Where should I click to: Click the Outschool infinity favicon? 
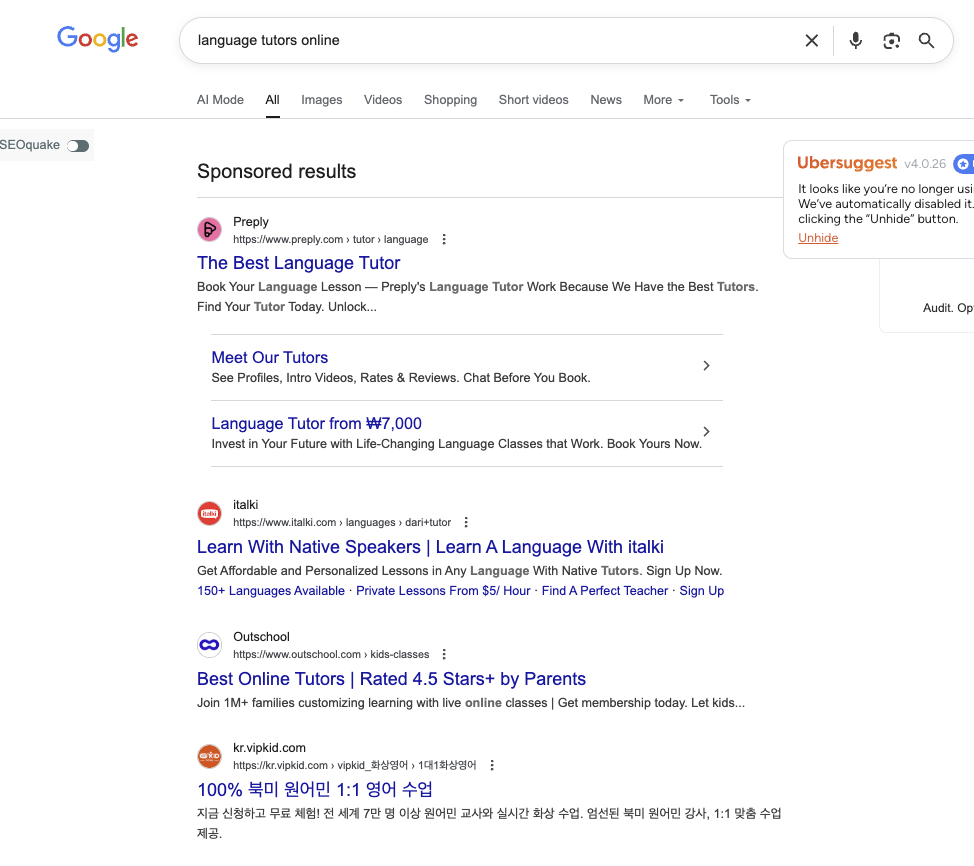[209, 645]
